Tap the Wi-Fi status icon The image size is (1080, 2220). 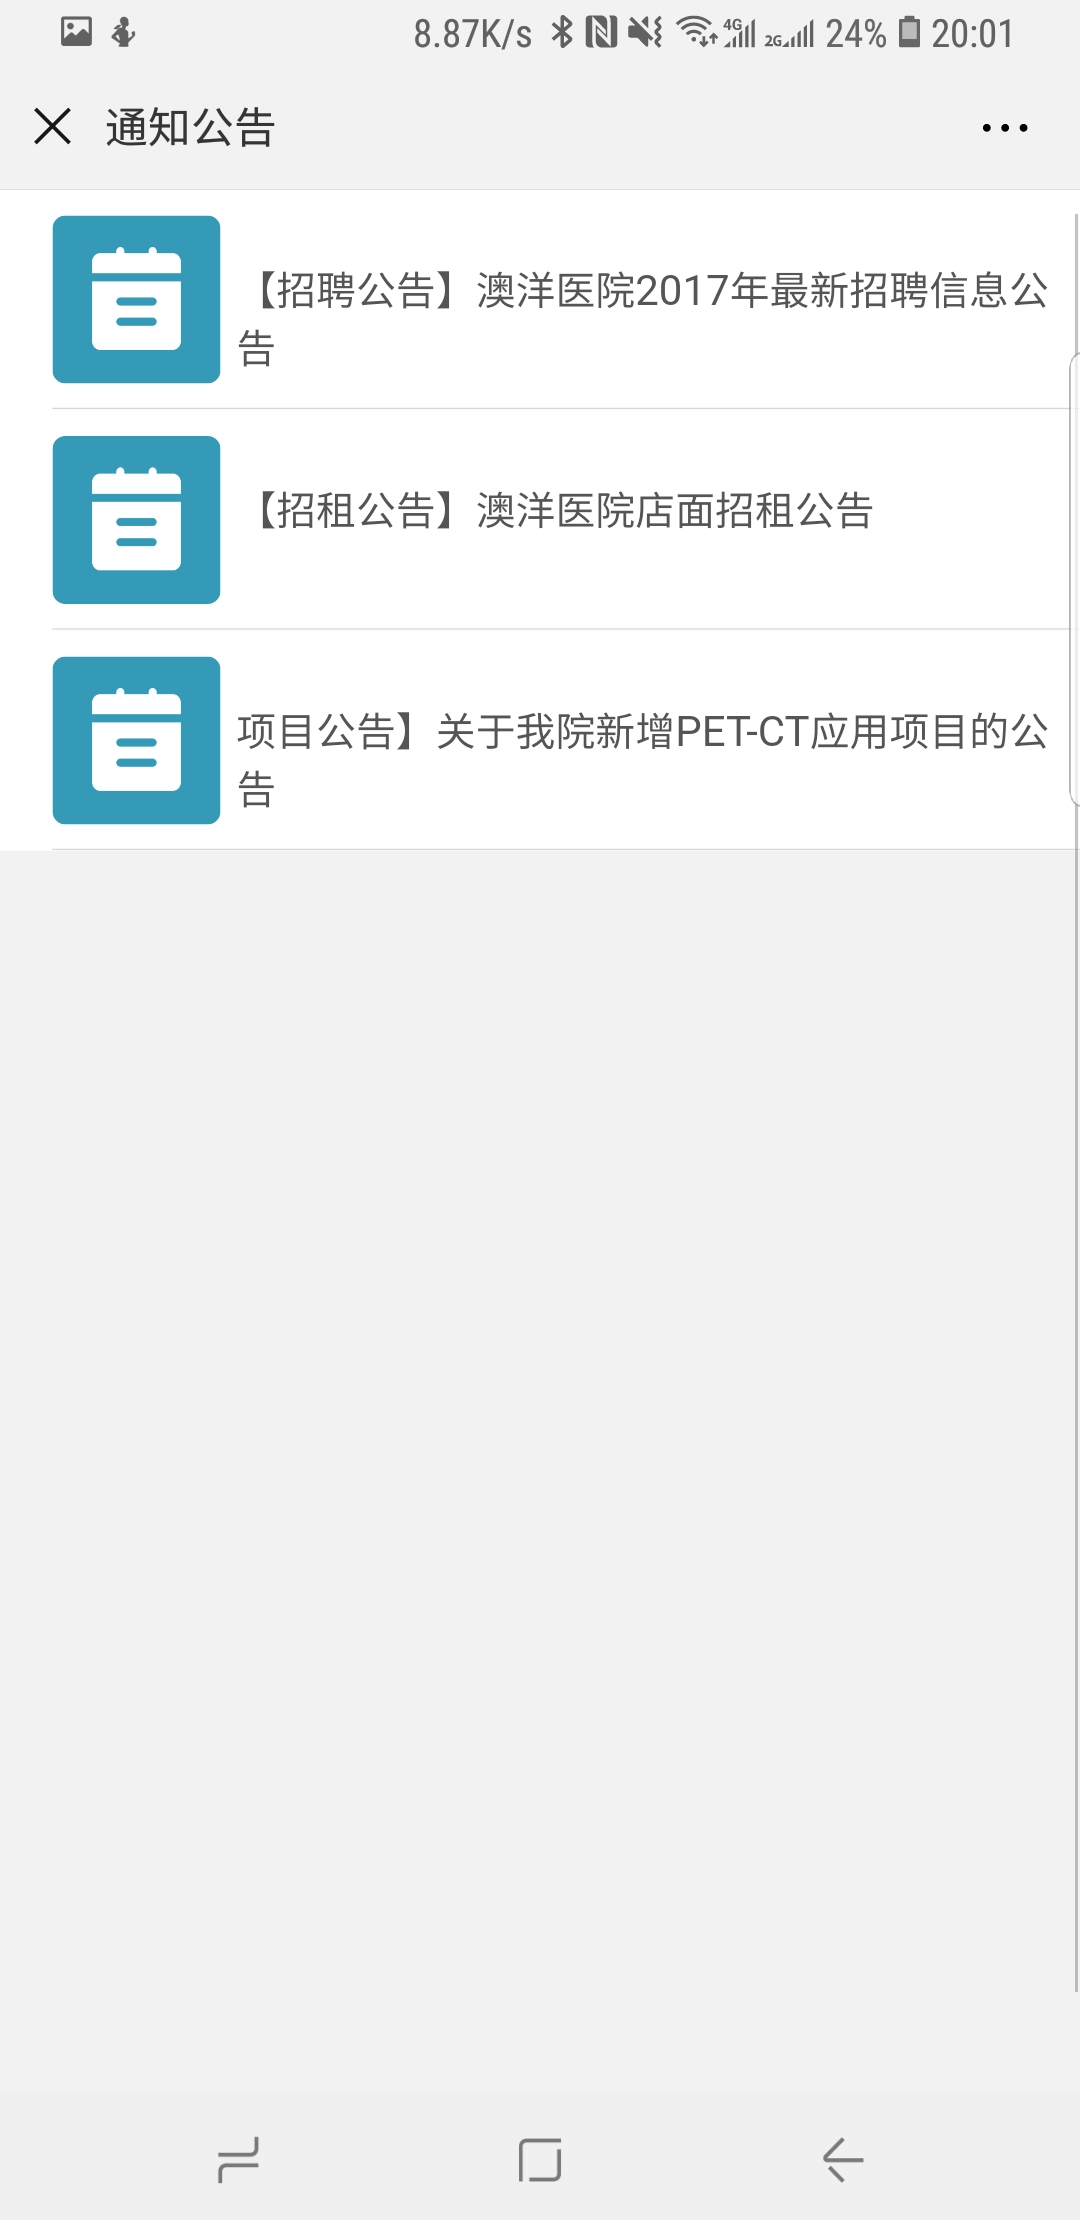pyautogui.click(x=696, y=33)
